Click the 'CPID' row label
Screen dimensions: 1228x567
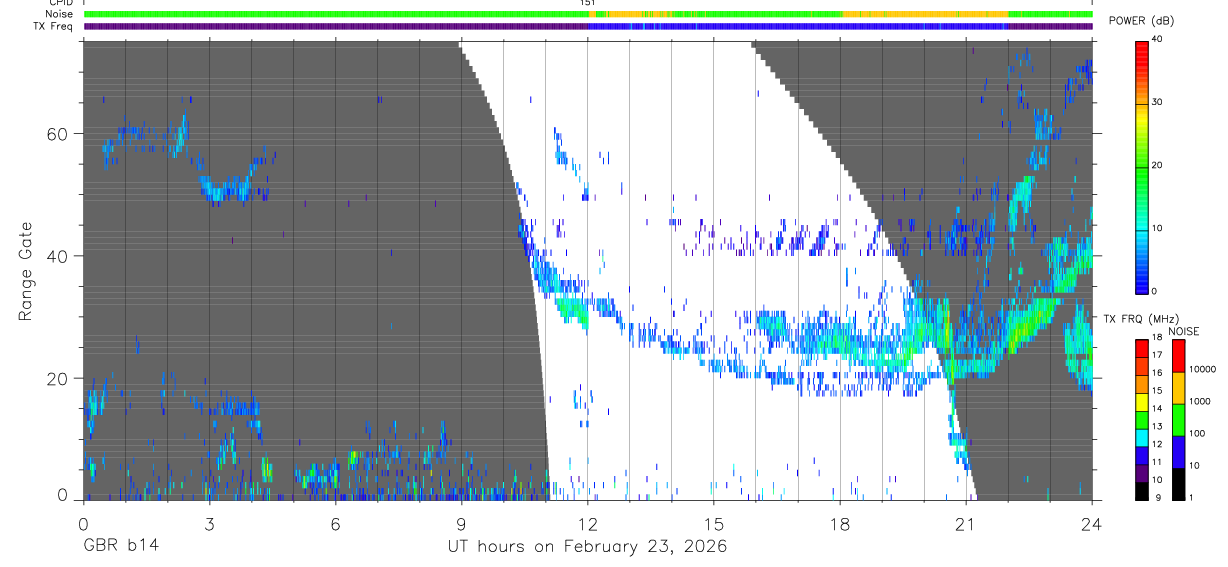coord(60,3)
